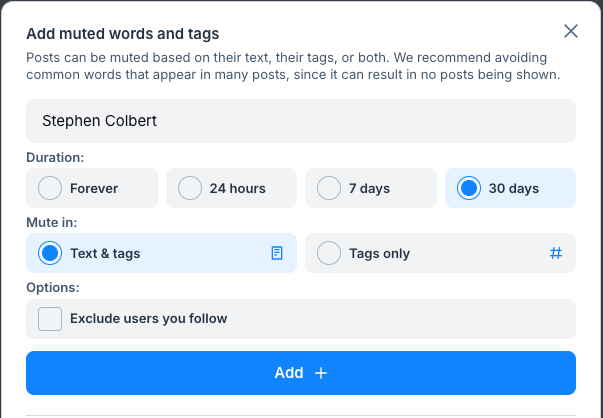Click the '30 days' label text

[513, 188]
